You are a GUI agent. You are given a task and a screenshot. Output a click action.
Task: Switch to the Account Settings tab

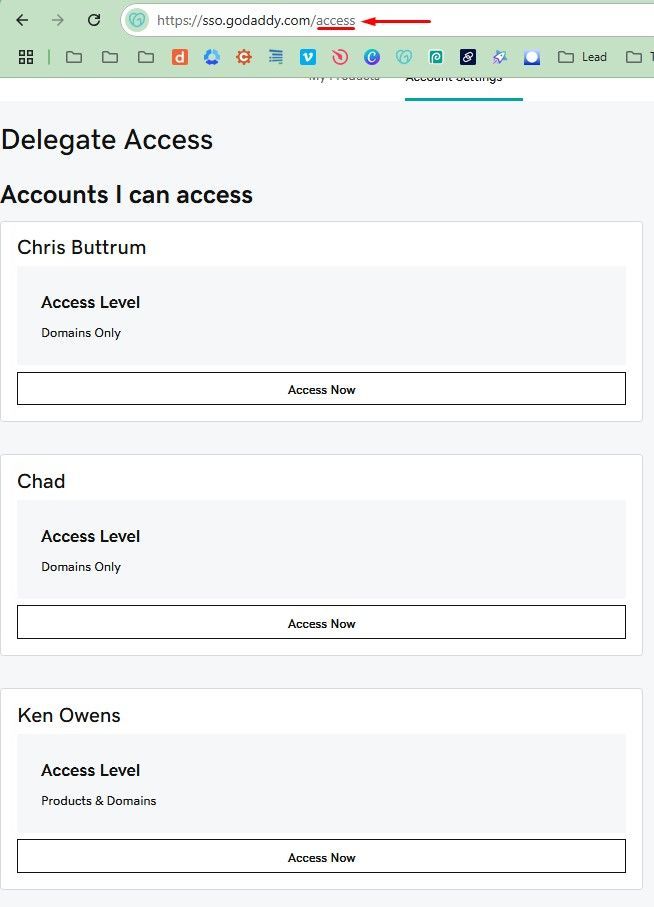click(454, 79)
